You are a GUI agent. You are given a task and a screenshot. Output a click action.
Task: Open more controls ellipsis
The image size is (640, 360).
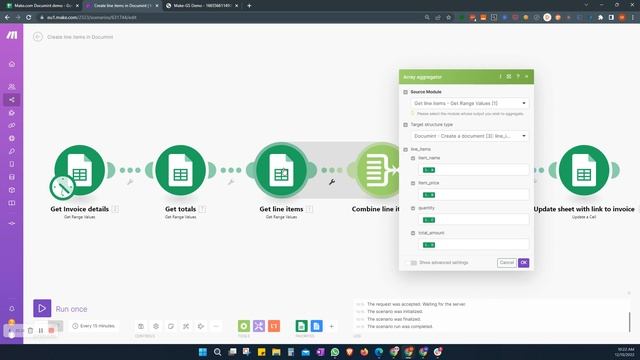tap(216, 326)
